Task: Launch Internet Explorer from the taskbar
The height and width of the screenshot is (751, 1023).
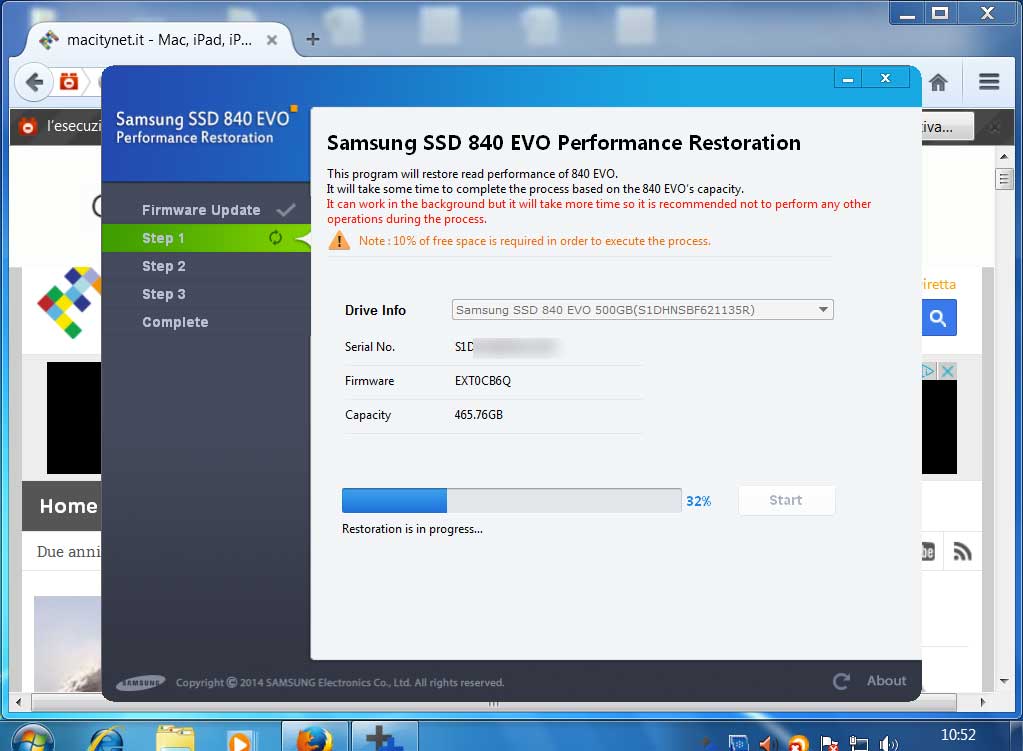Action: (x=106, y=739)
